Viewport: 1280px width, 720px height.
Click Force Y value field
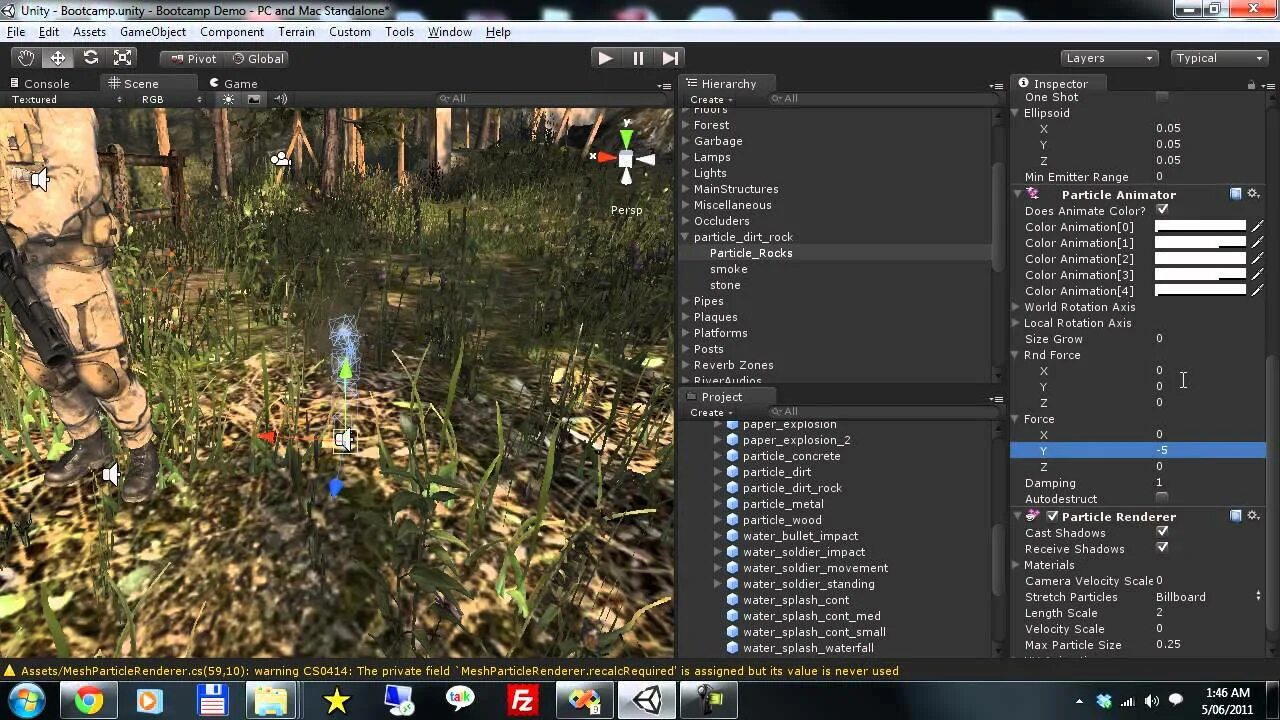(1209, 450)
